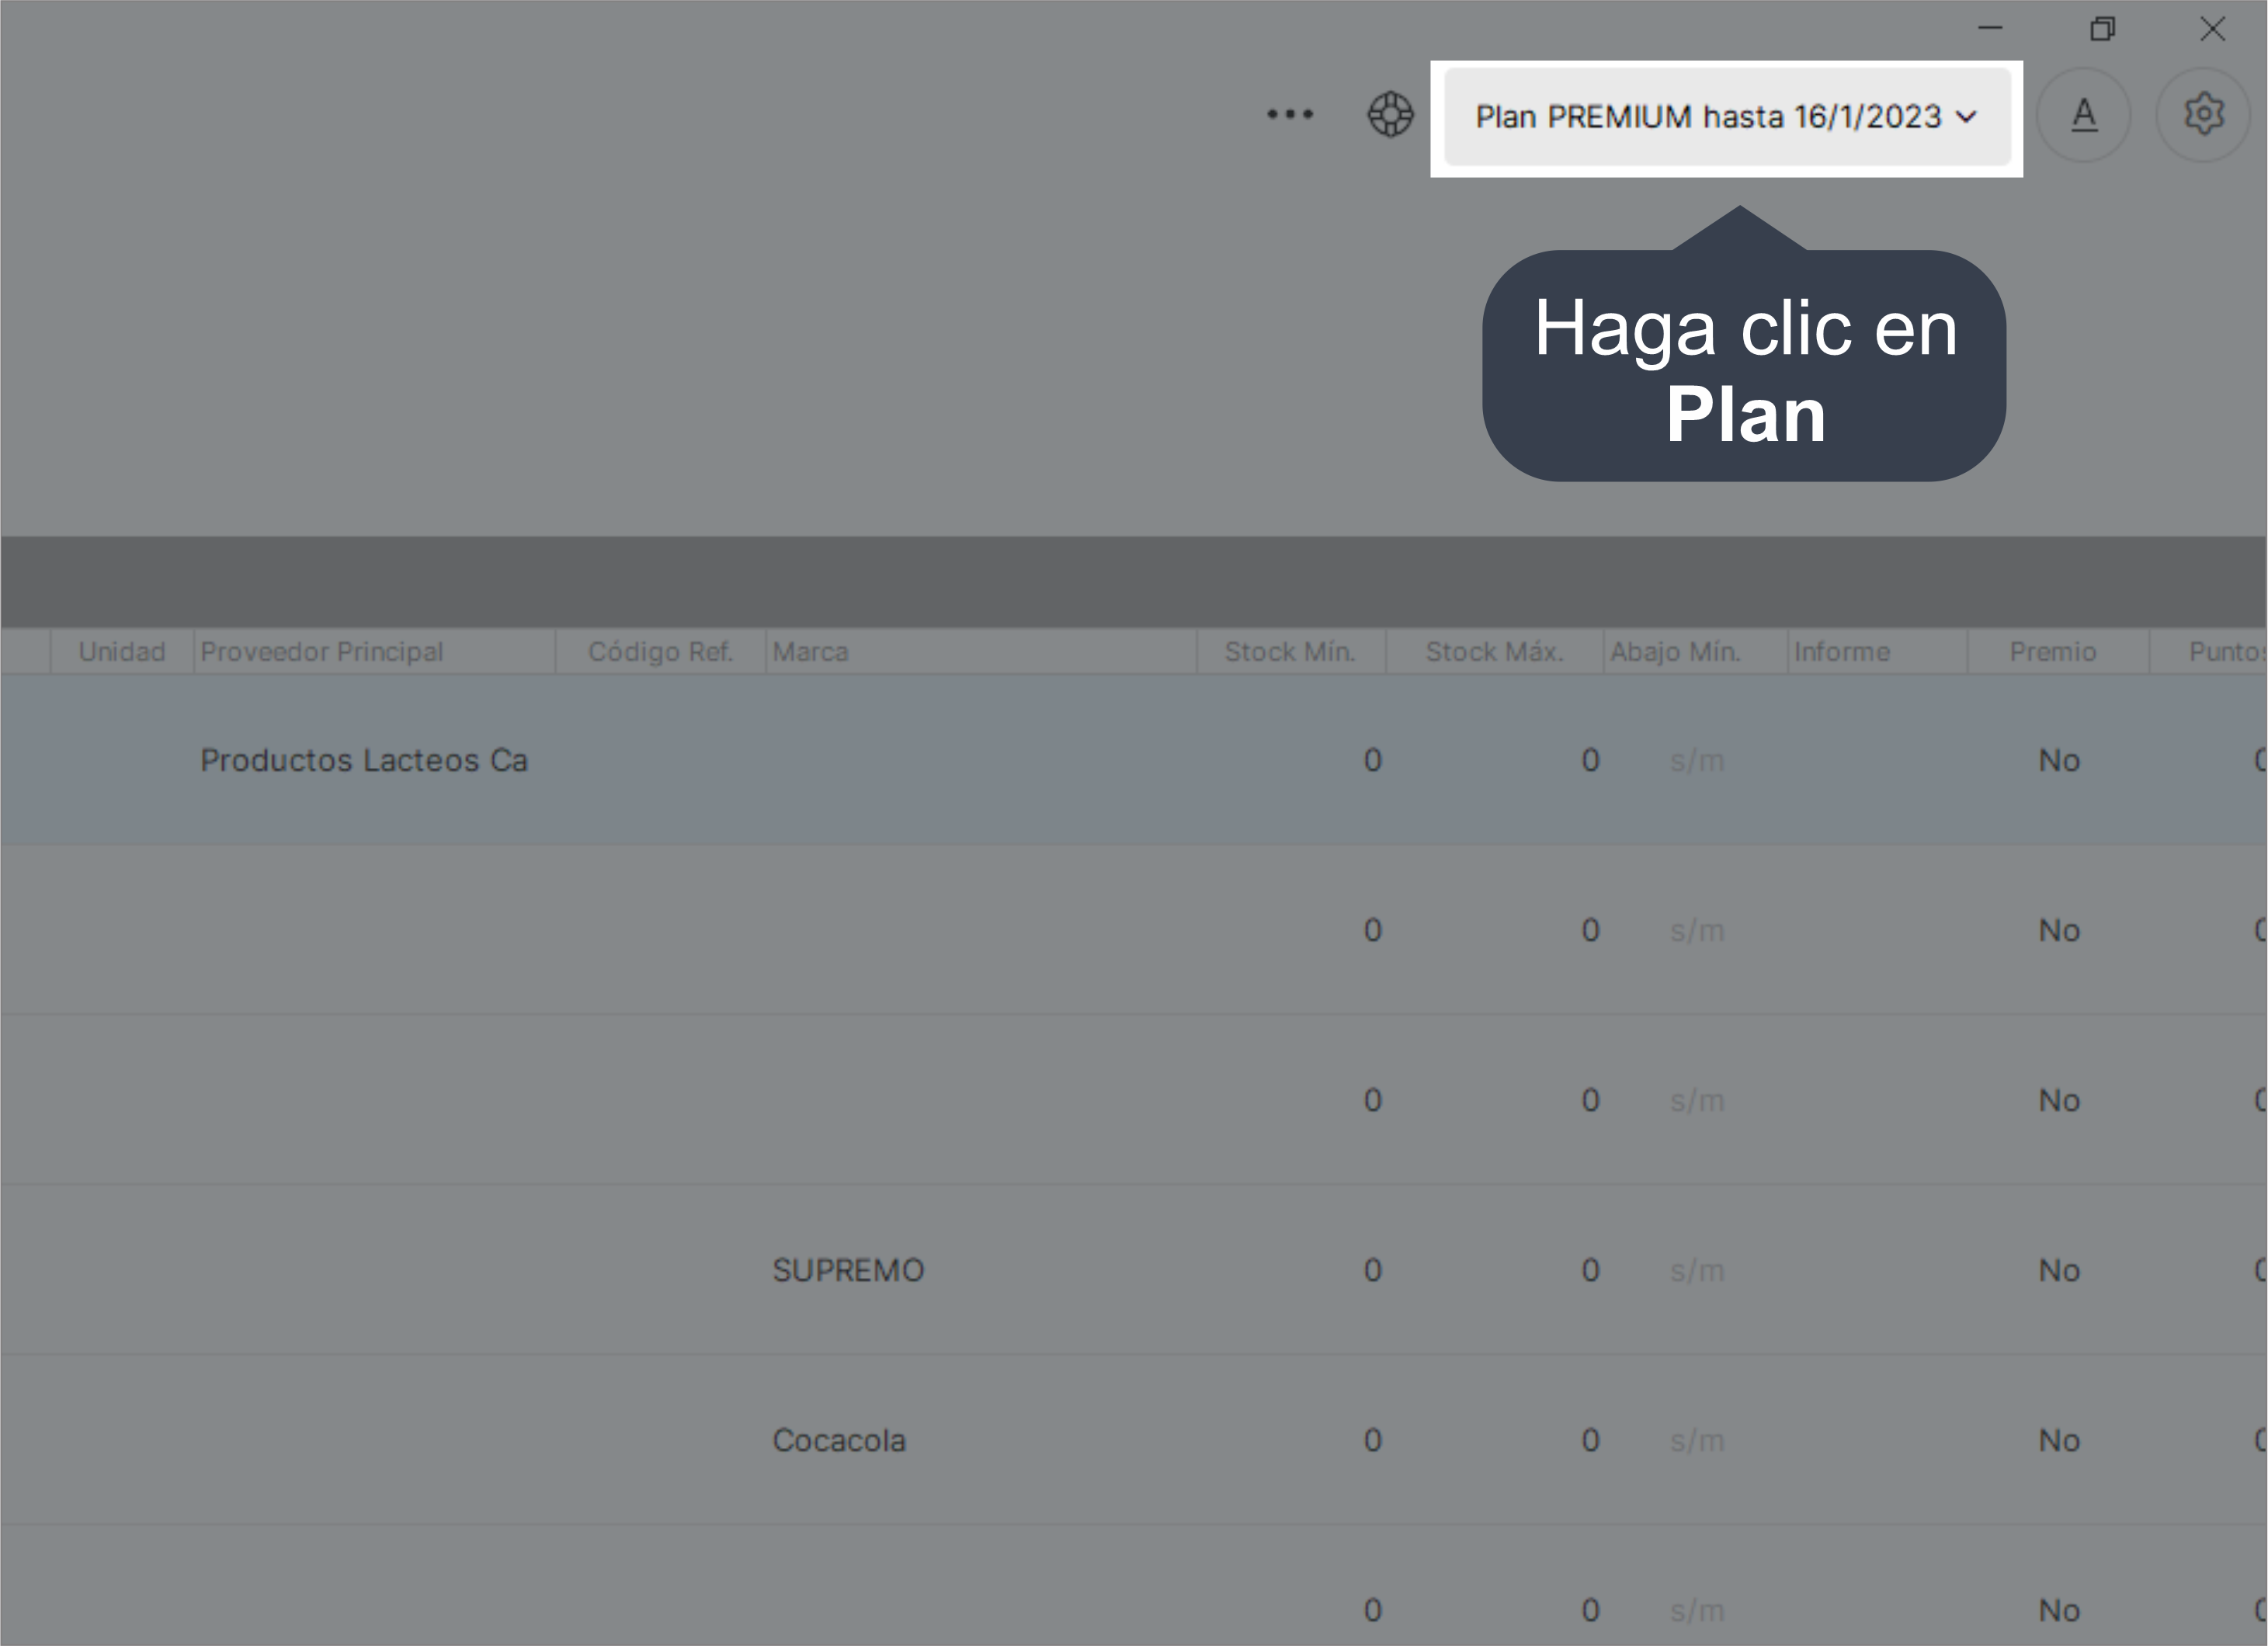Click the Stock Máx. column header
Image resolution: width=2268 pixels, height=1646 pixels.
pos(1494,652)
